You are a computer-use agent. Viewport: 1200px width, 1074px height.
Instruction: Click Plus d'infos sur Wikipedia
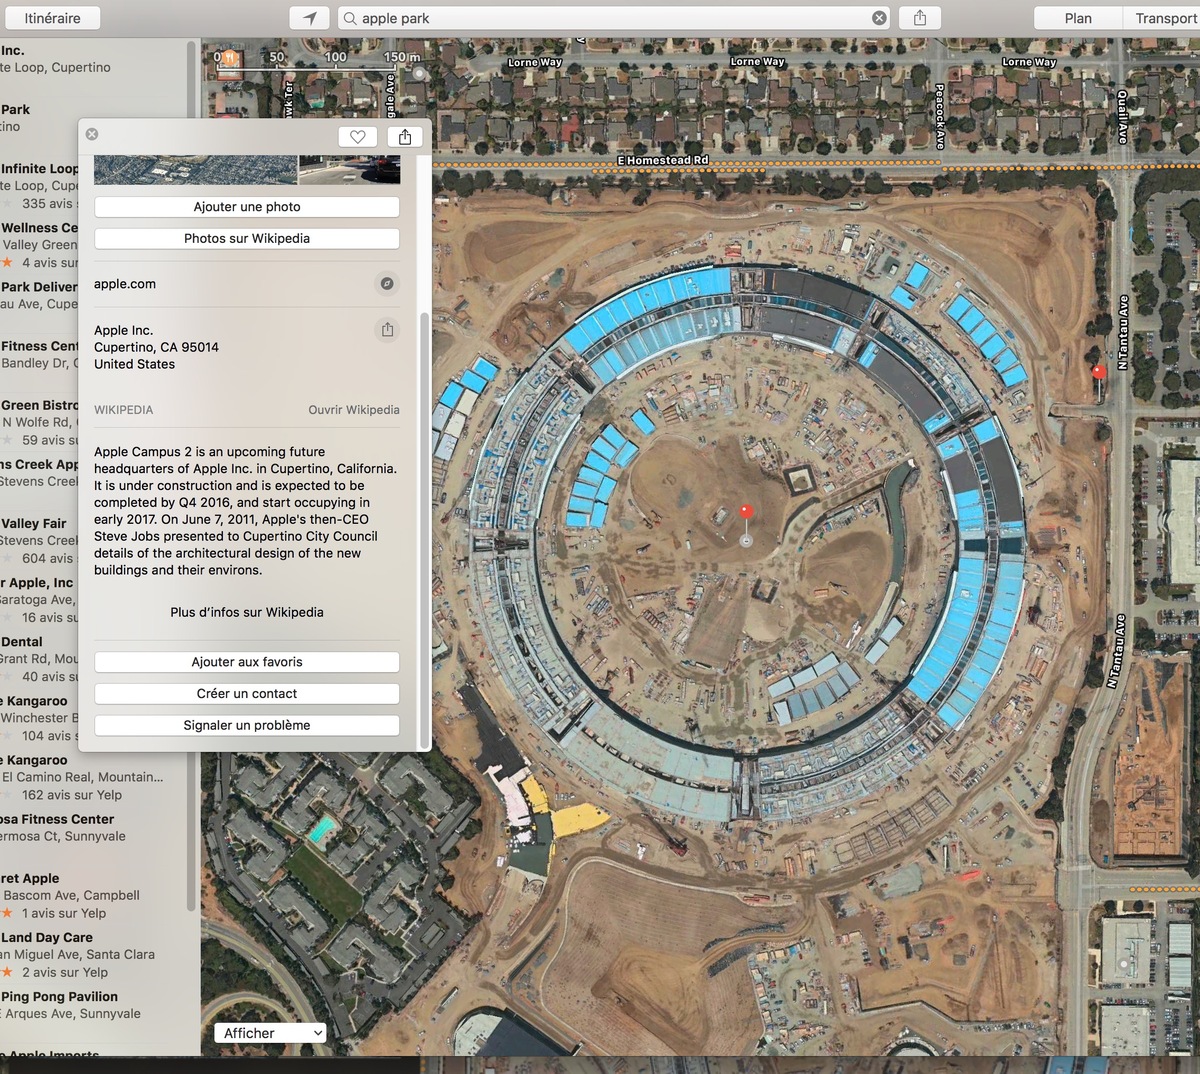coord(247,612)
